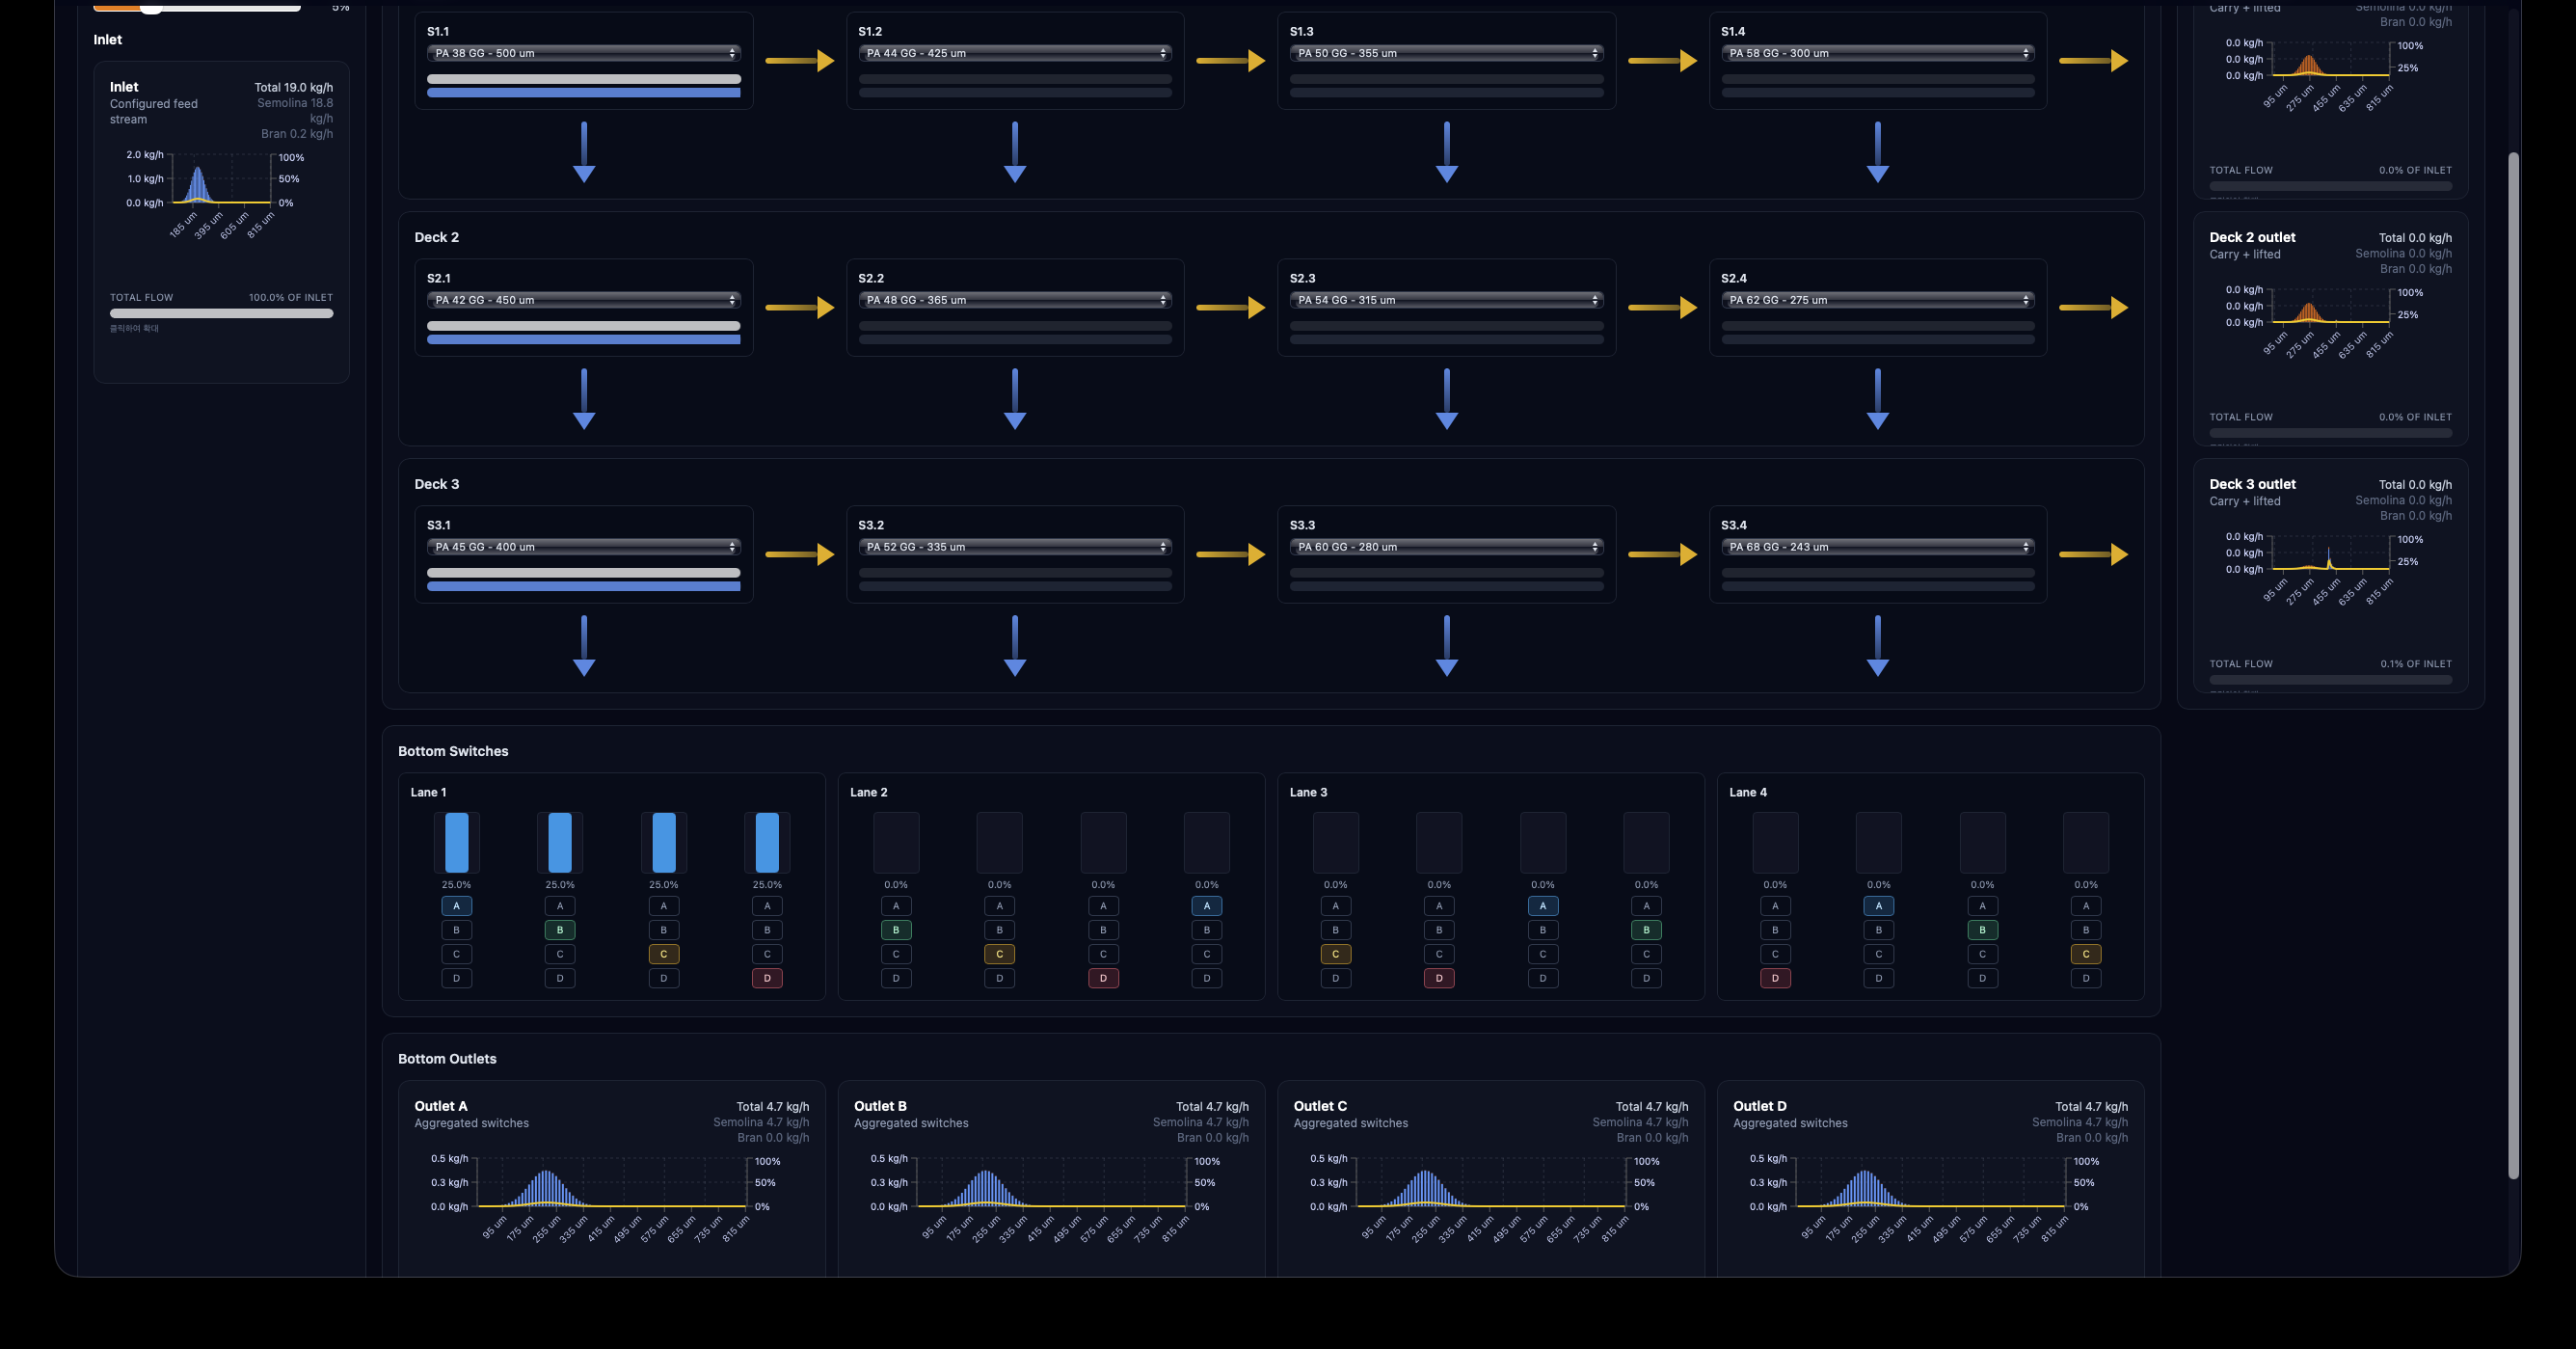This screenshot has height=1349, width=2576.
Task: Set Lane 3 first switch to A
Action: point(1335,906)
